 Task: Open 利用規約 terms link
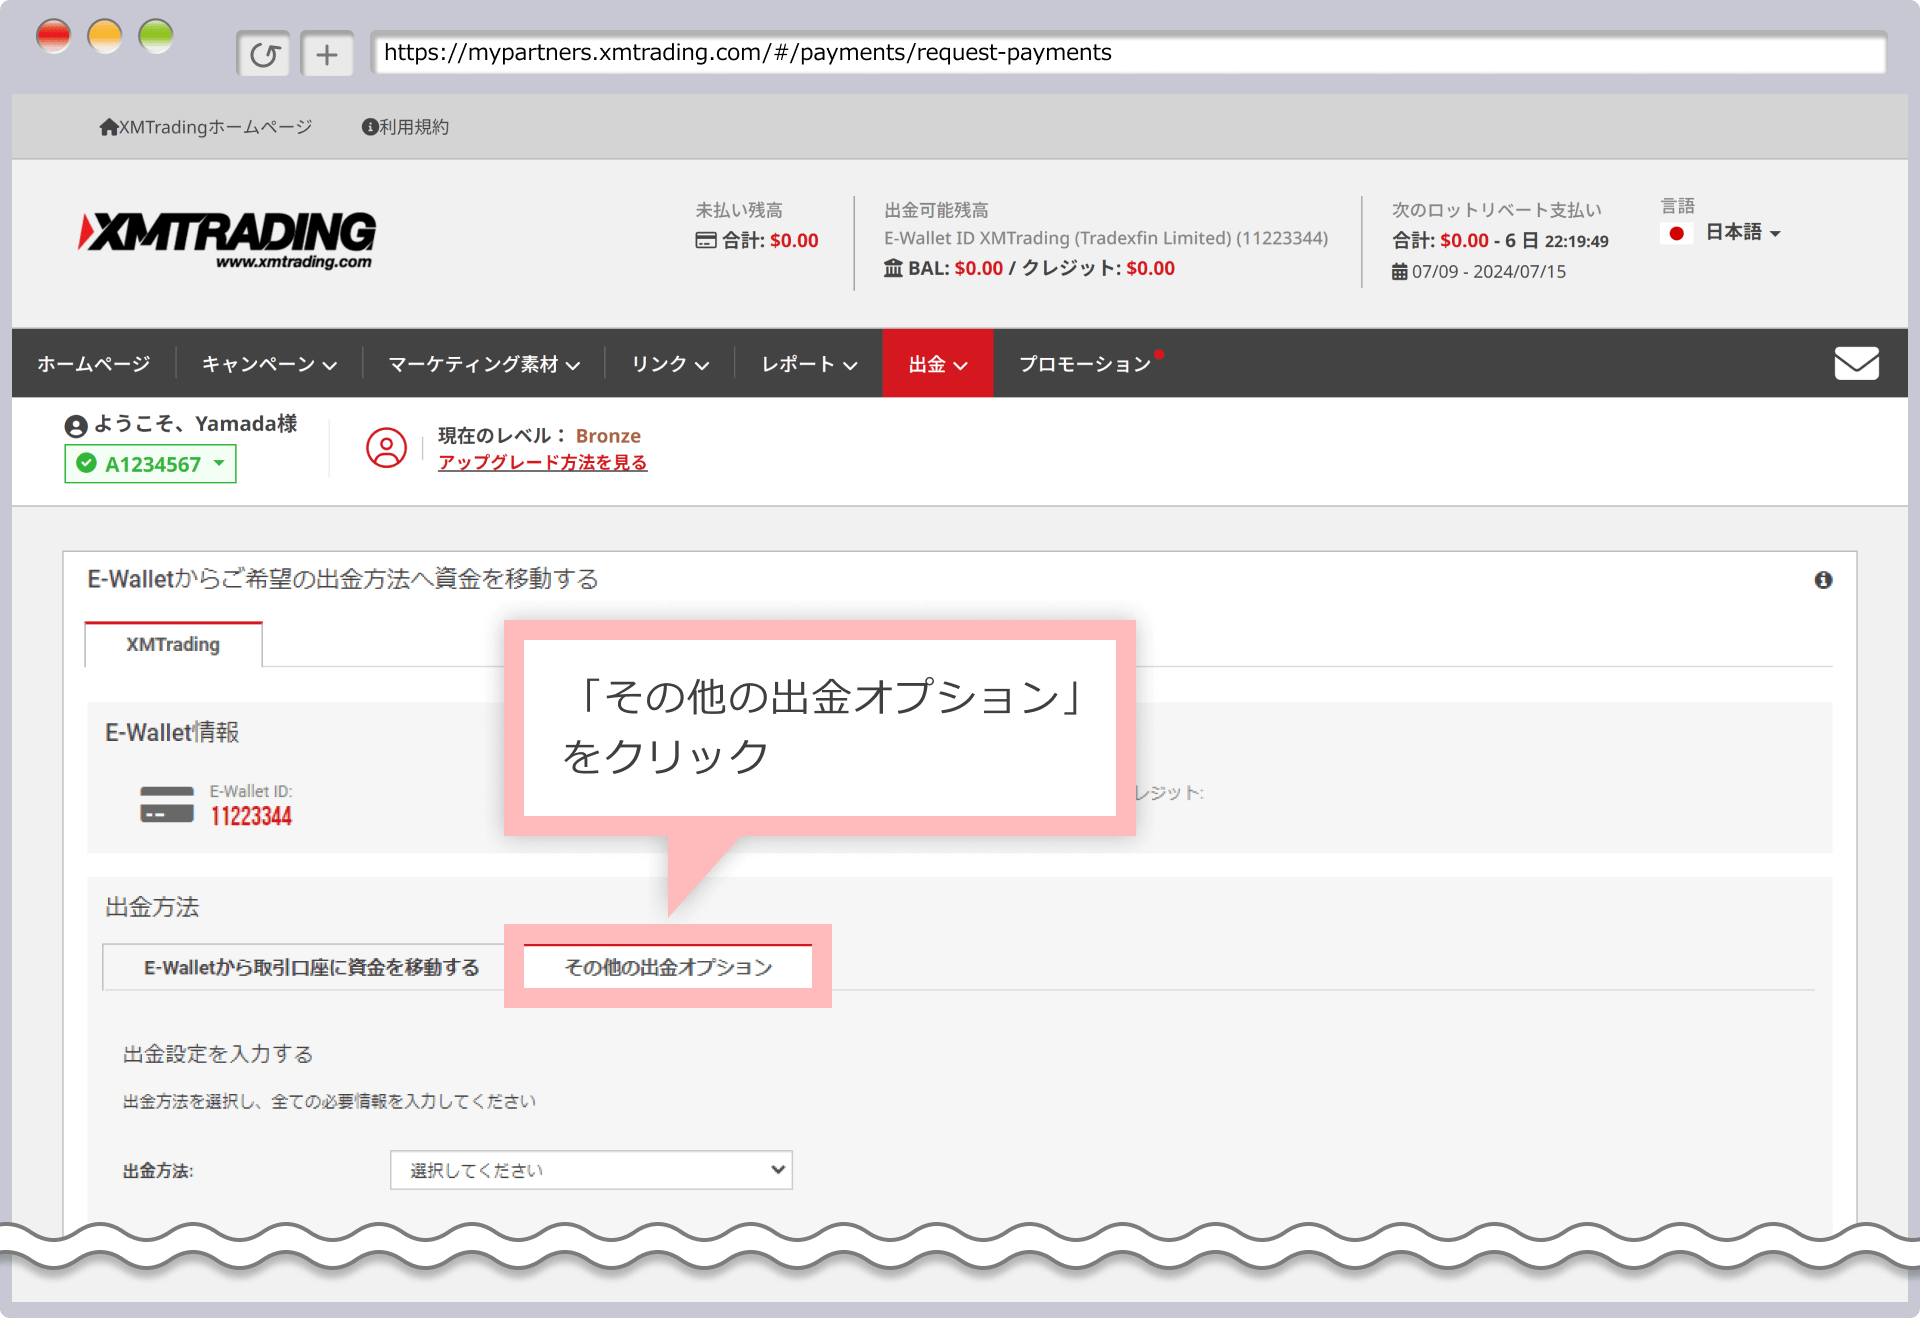[405, 127]
